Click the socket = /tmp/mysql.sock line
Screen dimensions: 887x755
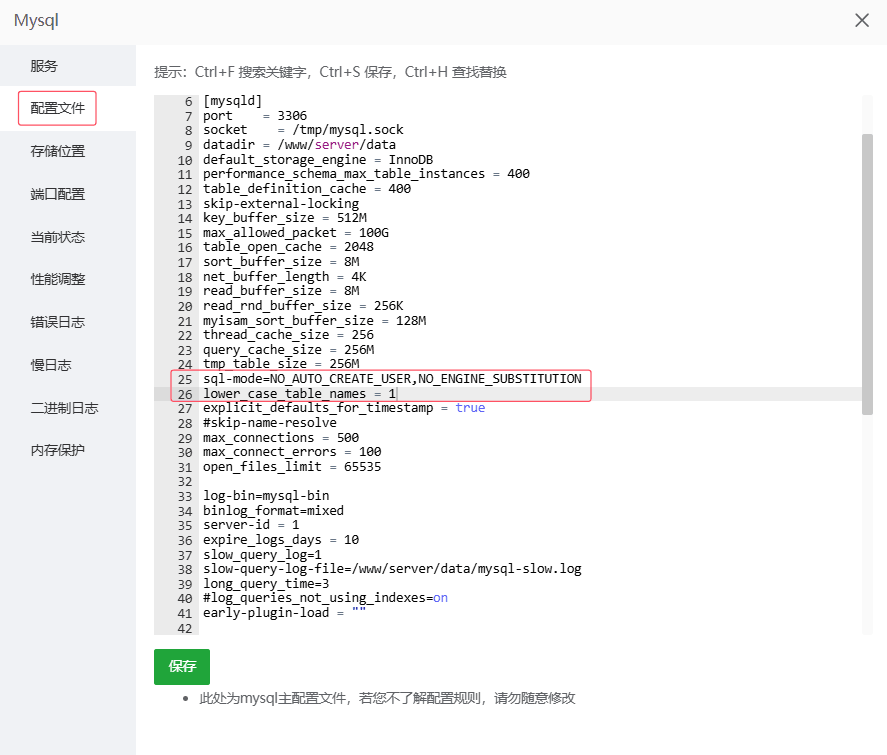coord(303,130)
